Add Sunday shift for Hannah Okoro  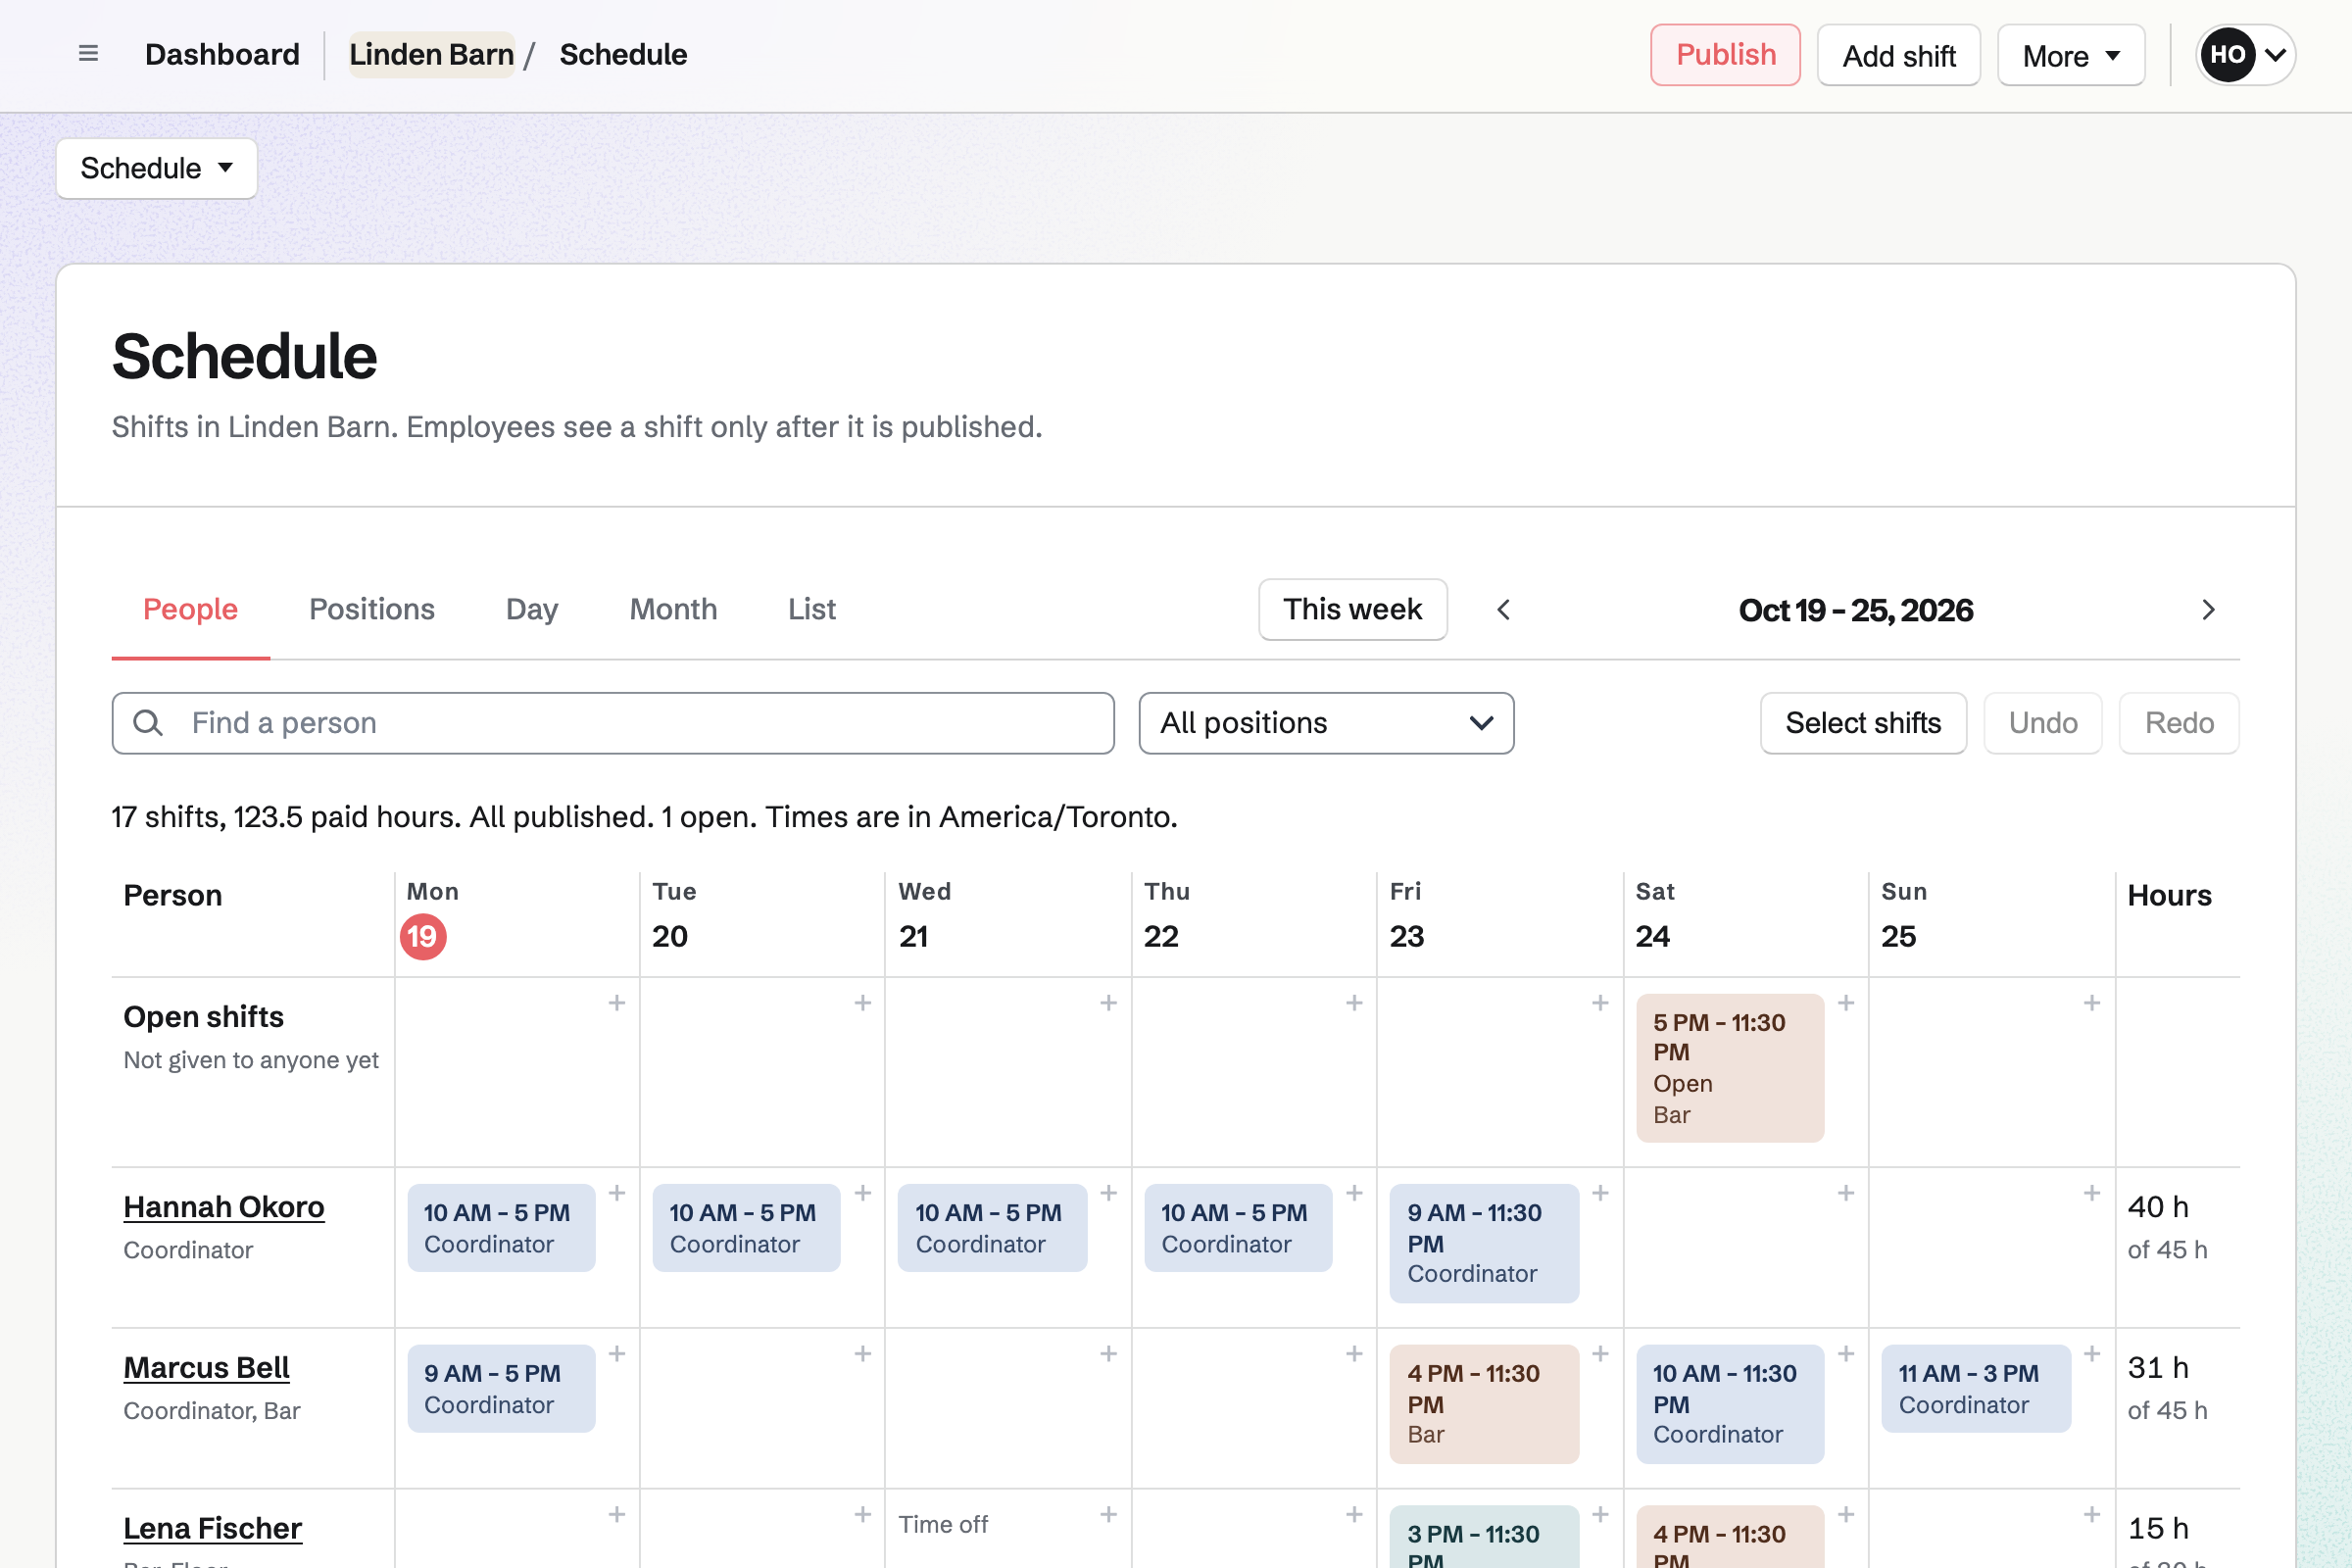point(2091,1193)
